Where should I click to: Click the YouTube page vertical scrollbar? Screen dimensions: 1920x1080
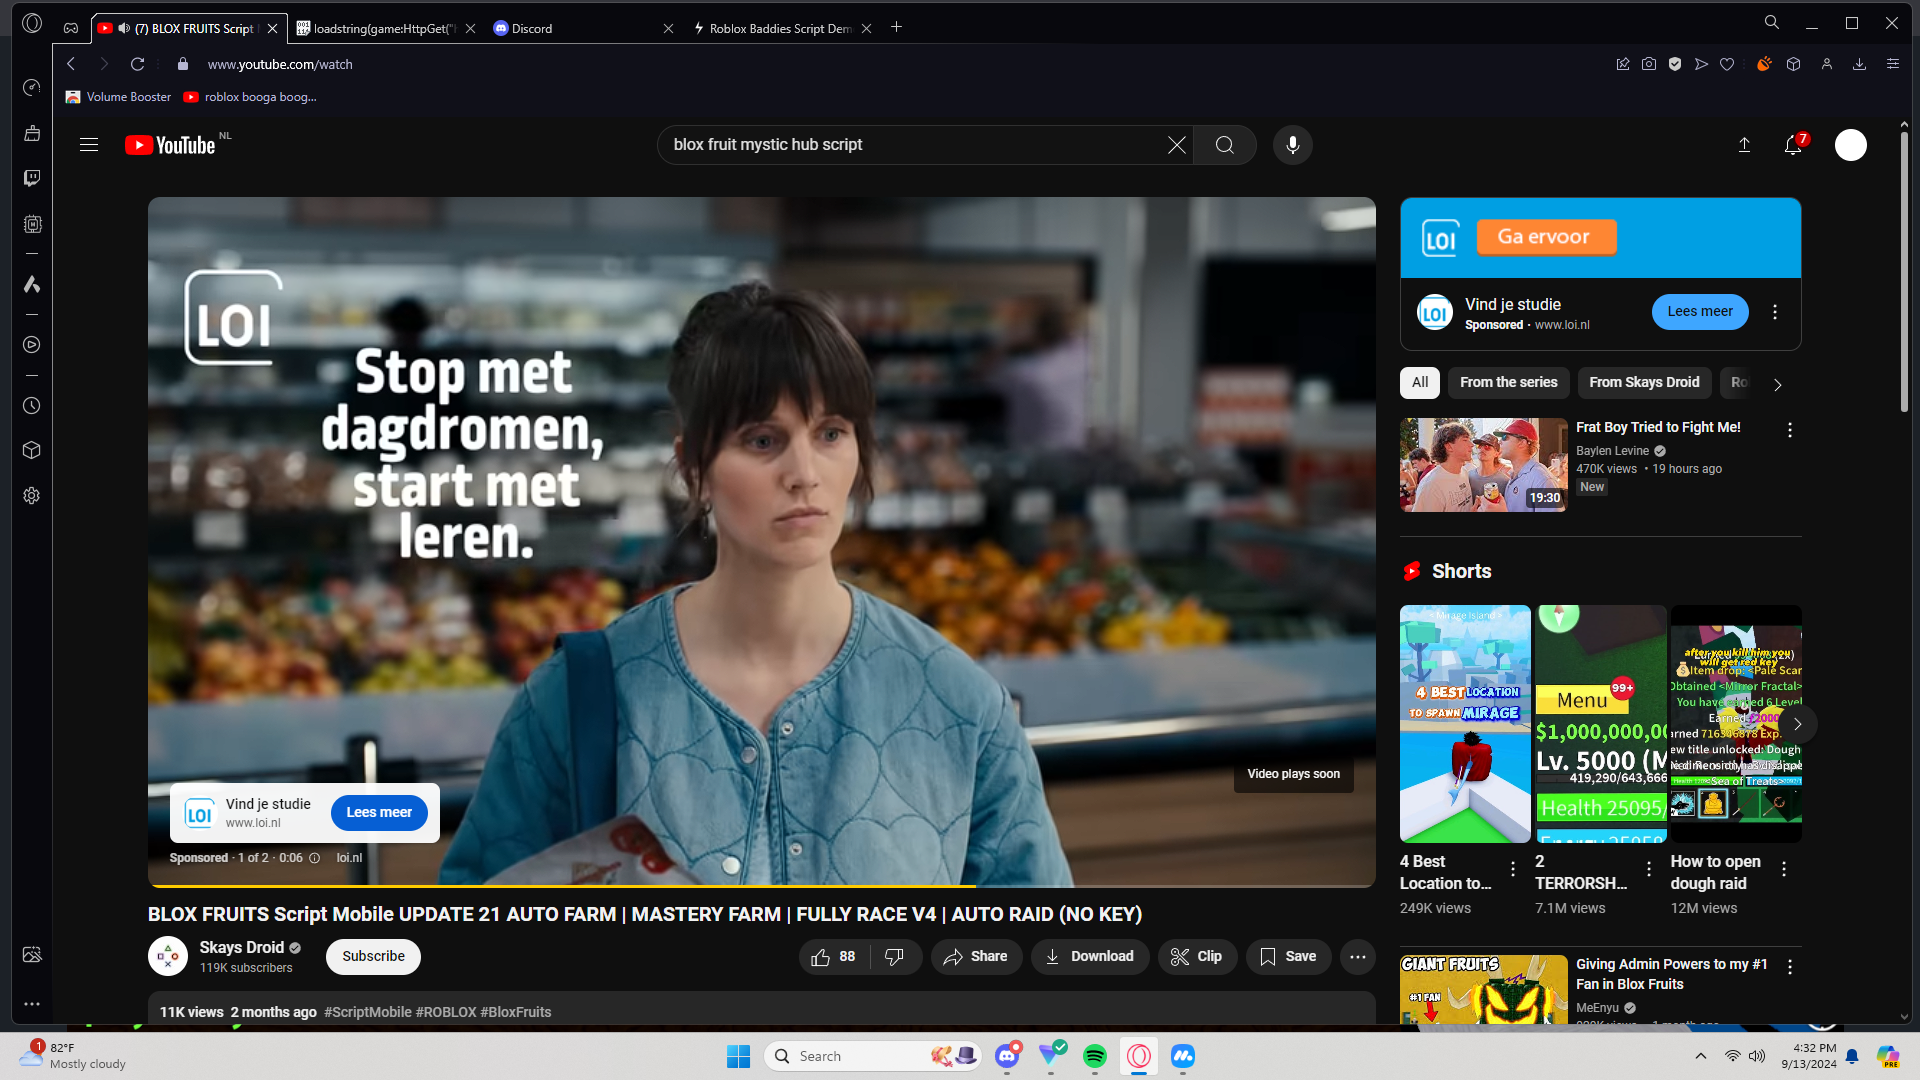[x=1904, y=273]
